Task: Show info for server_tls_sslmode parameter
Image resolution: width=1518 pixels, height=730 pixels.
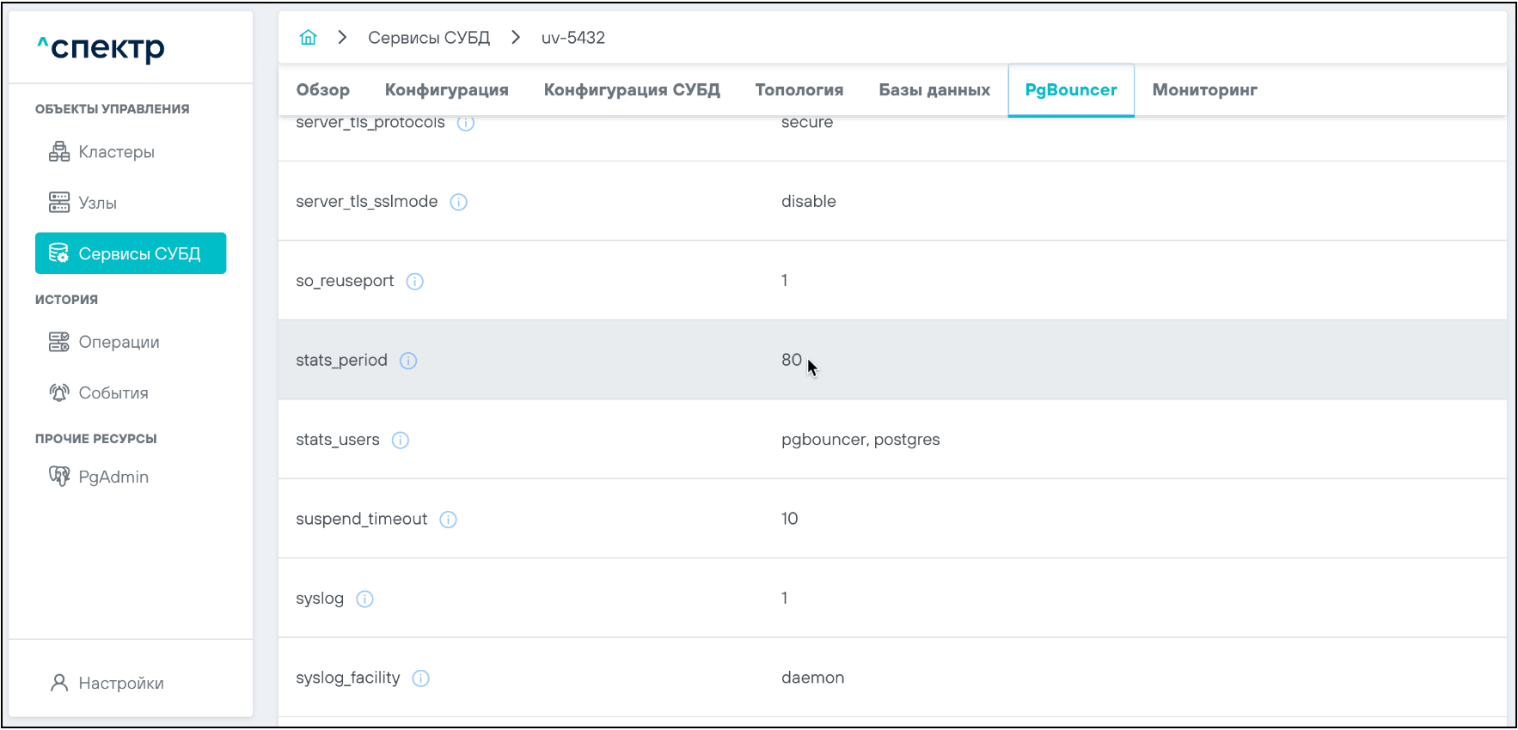Action: 459,202
